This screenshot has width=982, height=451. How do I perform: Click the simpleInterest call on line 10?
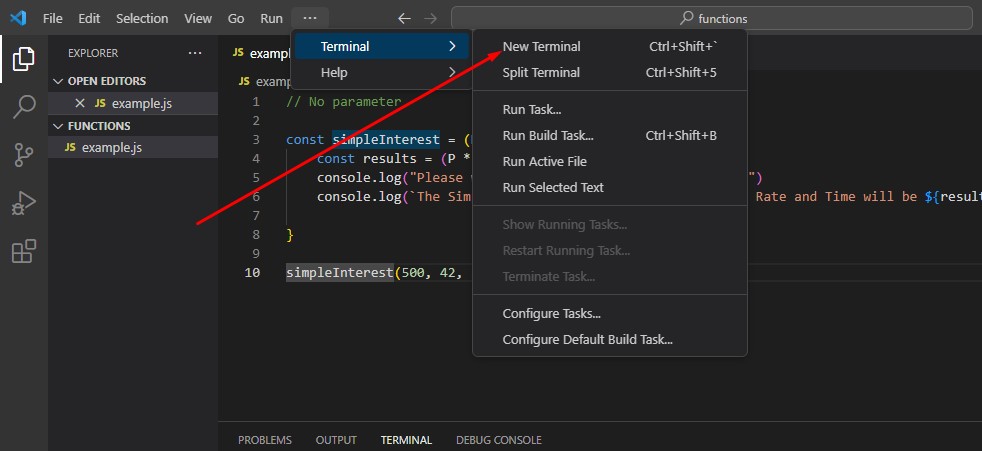(x=340, y=272)
